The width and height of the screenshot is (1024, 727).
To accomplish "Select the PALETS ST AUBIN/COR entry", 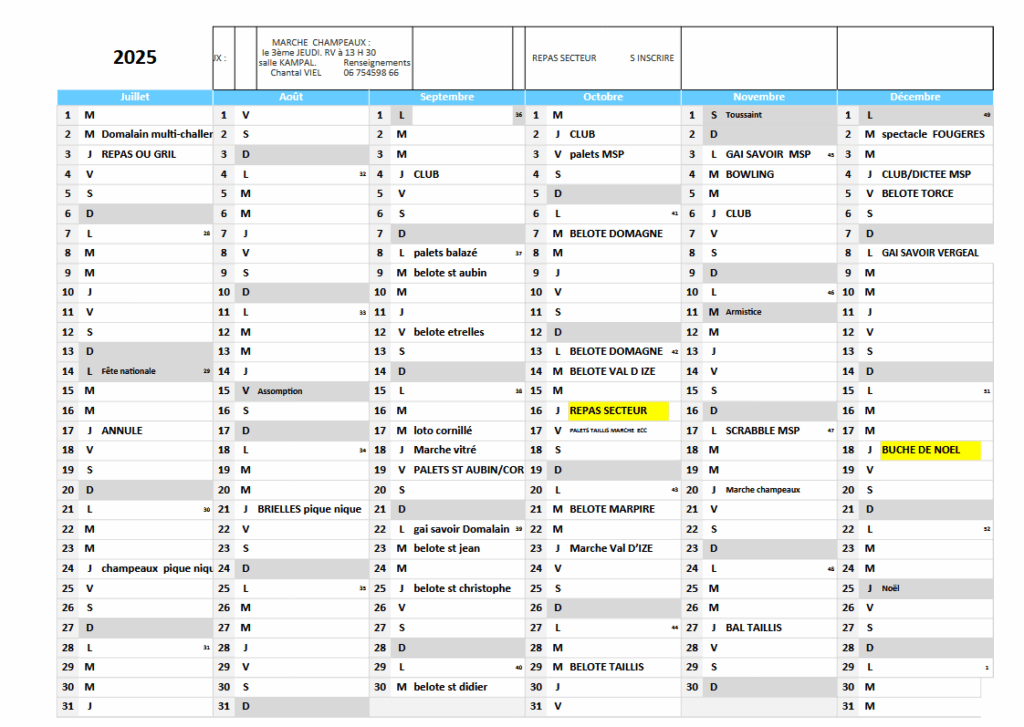I will [468, 470].
